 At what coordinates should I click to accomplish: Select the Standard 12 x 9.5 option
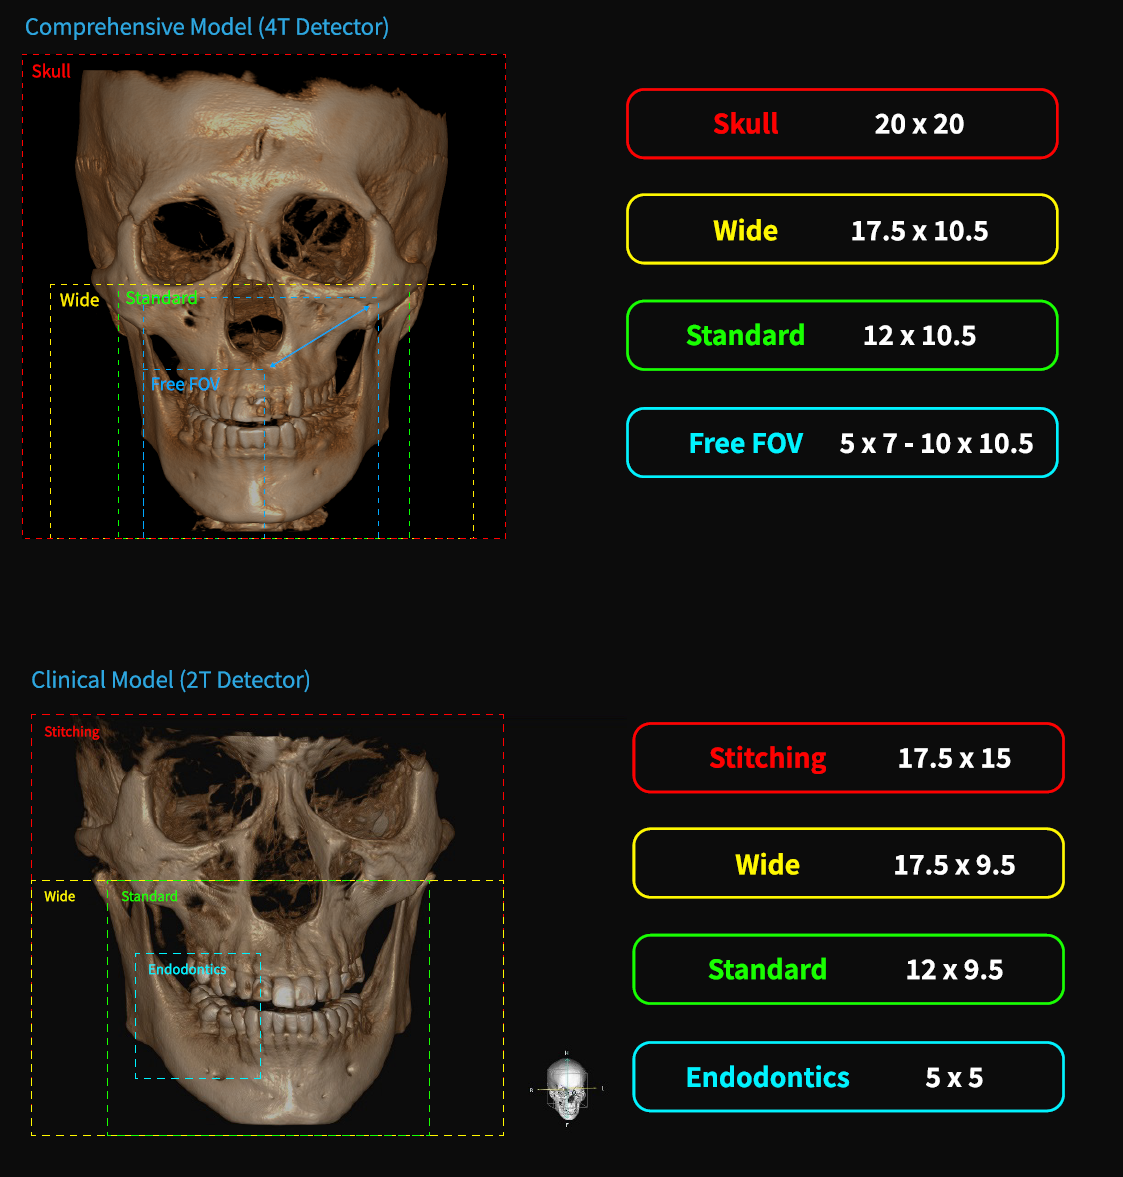848,970
